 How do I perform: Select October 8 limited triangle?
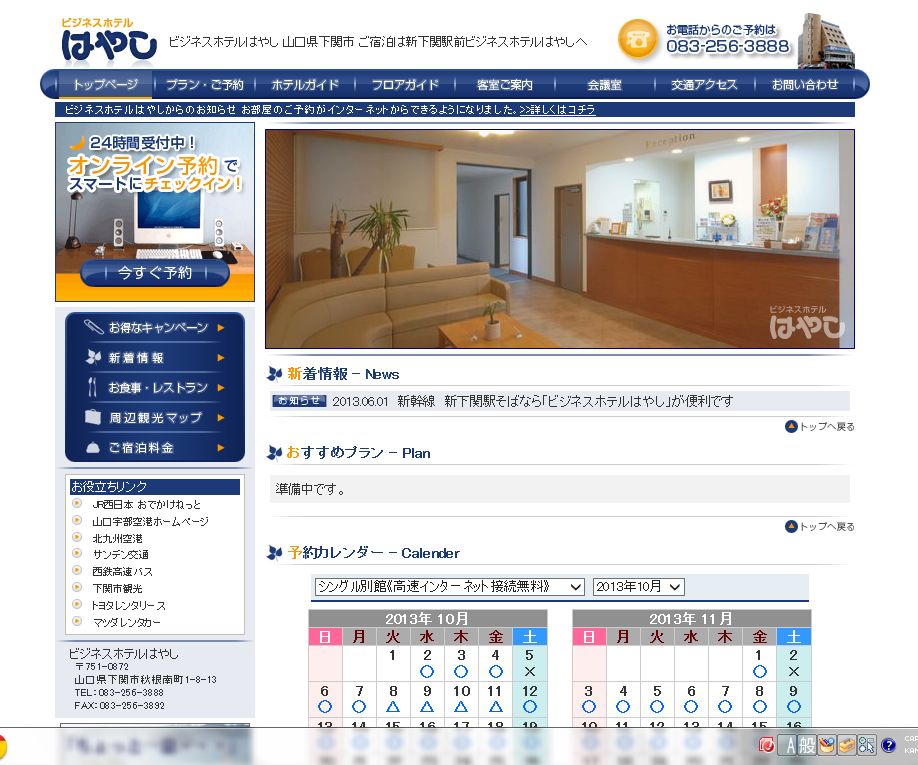click(393, 707)
